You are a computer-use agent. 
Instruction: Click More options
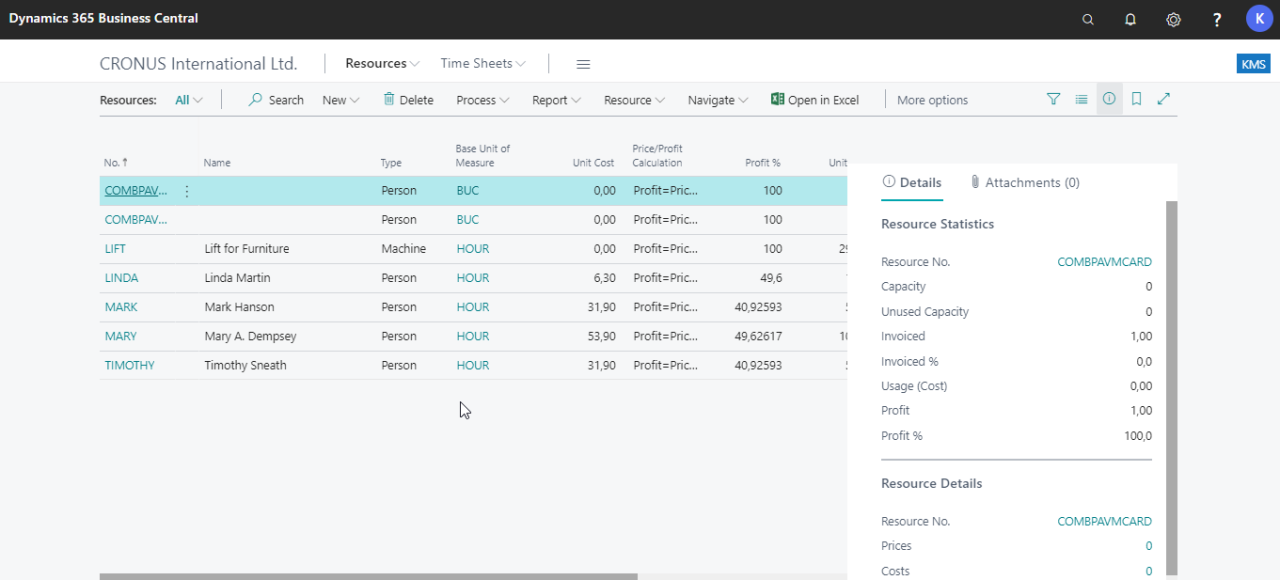click(x=932, y=100)
